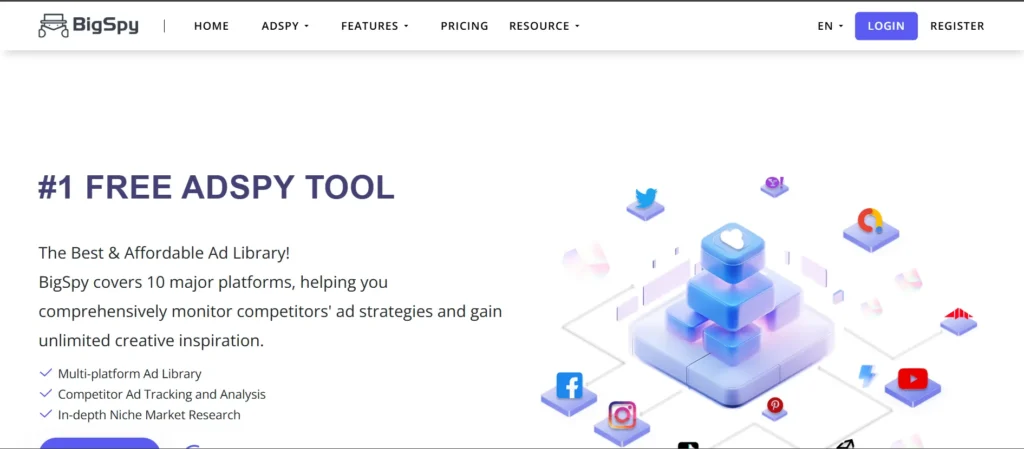Screen dimensions: 1024x449
Task: Click 'Competitor Ad Tracking and Analysis' text
Action: pos(162,394)
